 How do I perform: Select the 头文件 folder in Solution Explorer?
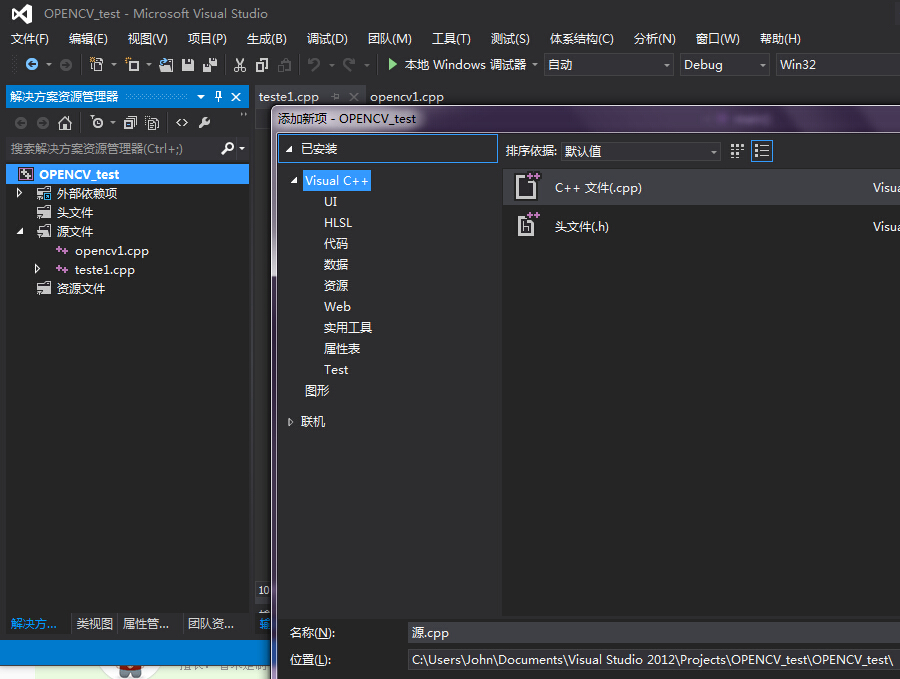tap(75, 212)
